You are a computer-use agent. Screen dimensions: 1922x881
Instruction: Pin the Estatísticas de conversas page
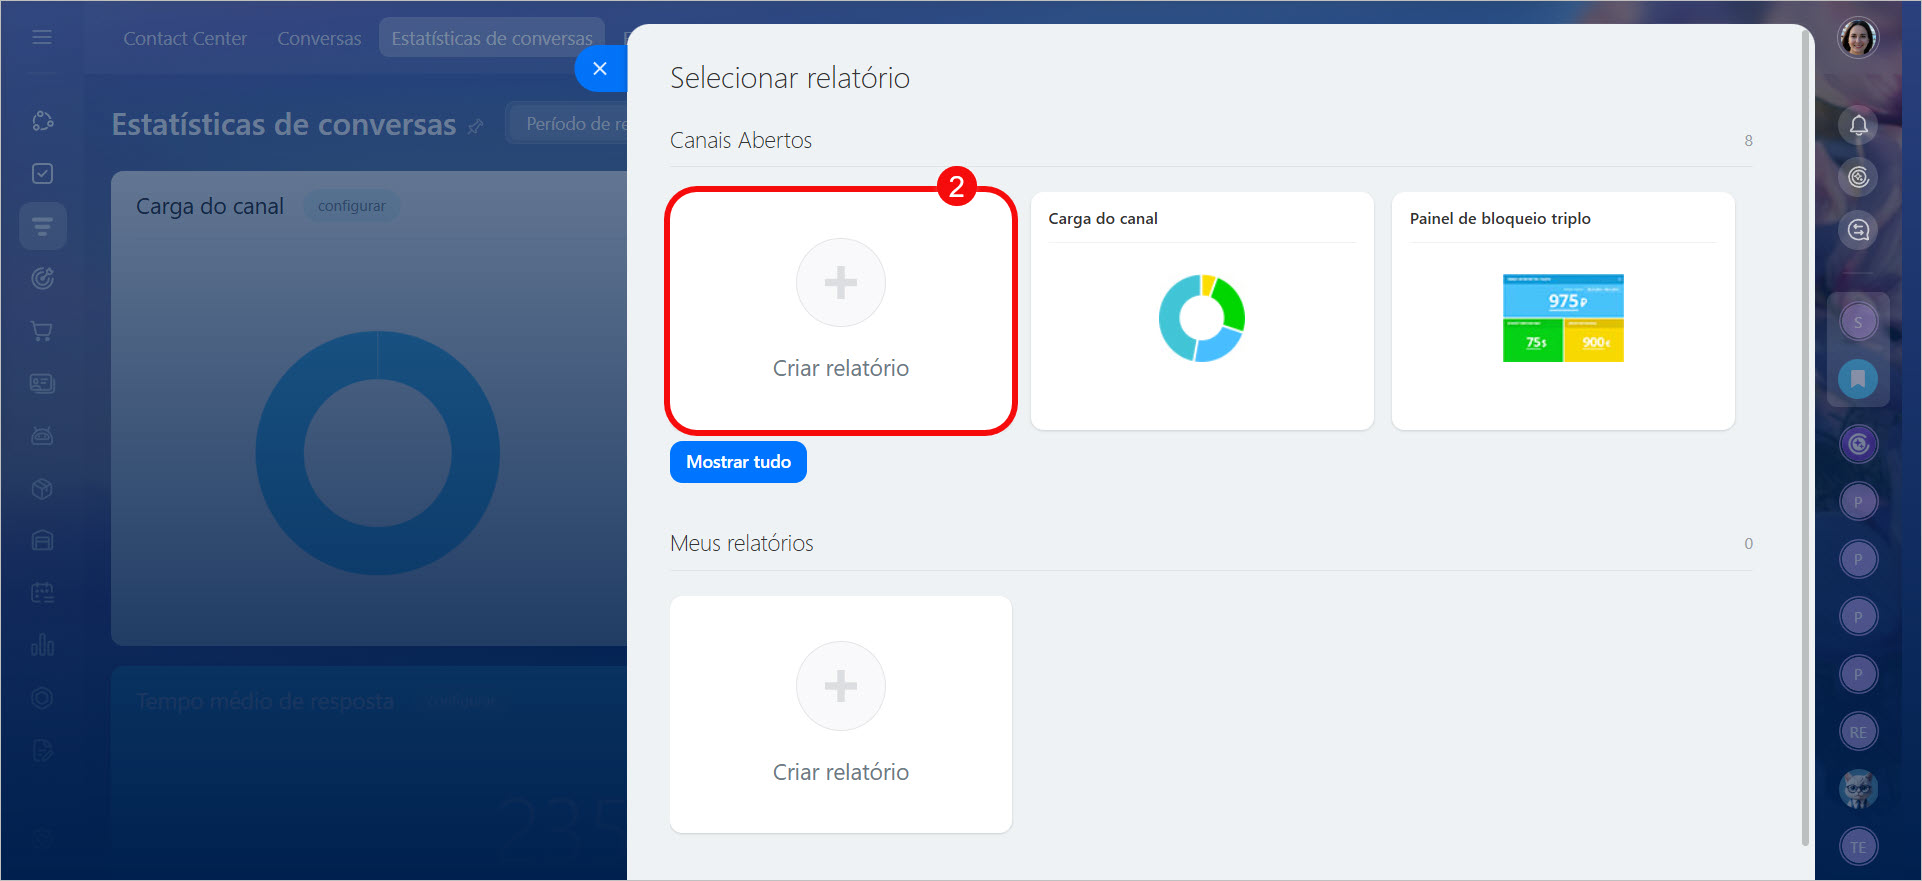pyautogui.click(x=476, y=126)
